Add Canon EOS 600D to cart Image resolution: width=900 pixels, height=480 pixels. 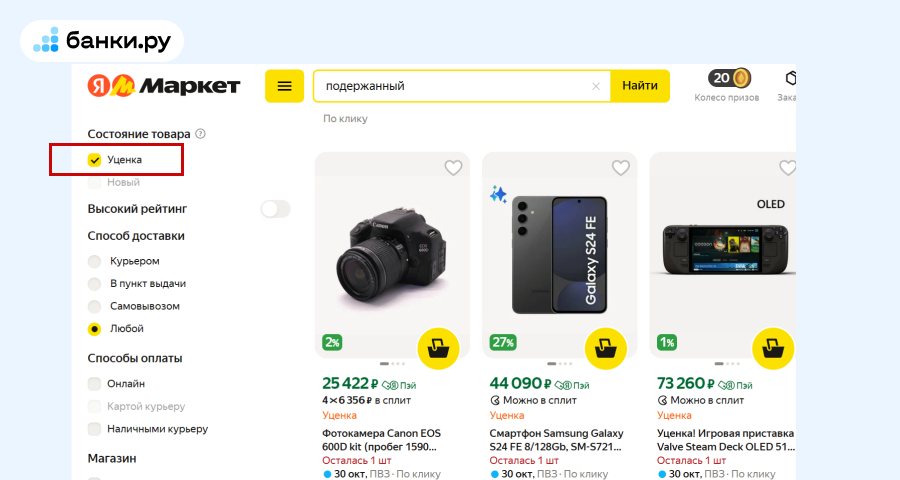tap(438, 348)
